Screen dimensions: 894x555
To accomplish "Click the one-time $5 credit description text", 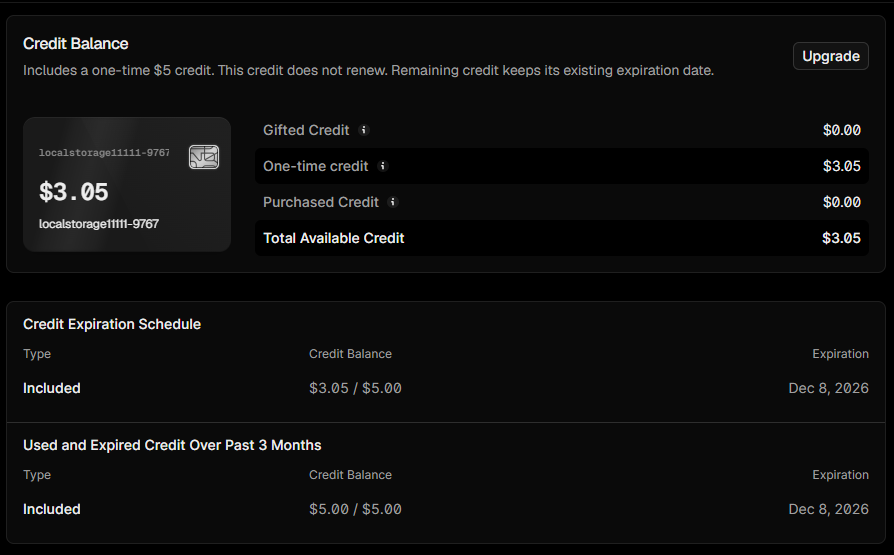I will click(x=368, y=70).
